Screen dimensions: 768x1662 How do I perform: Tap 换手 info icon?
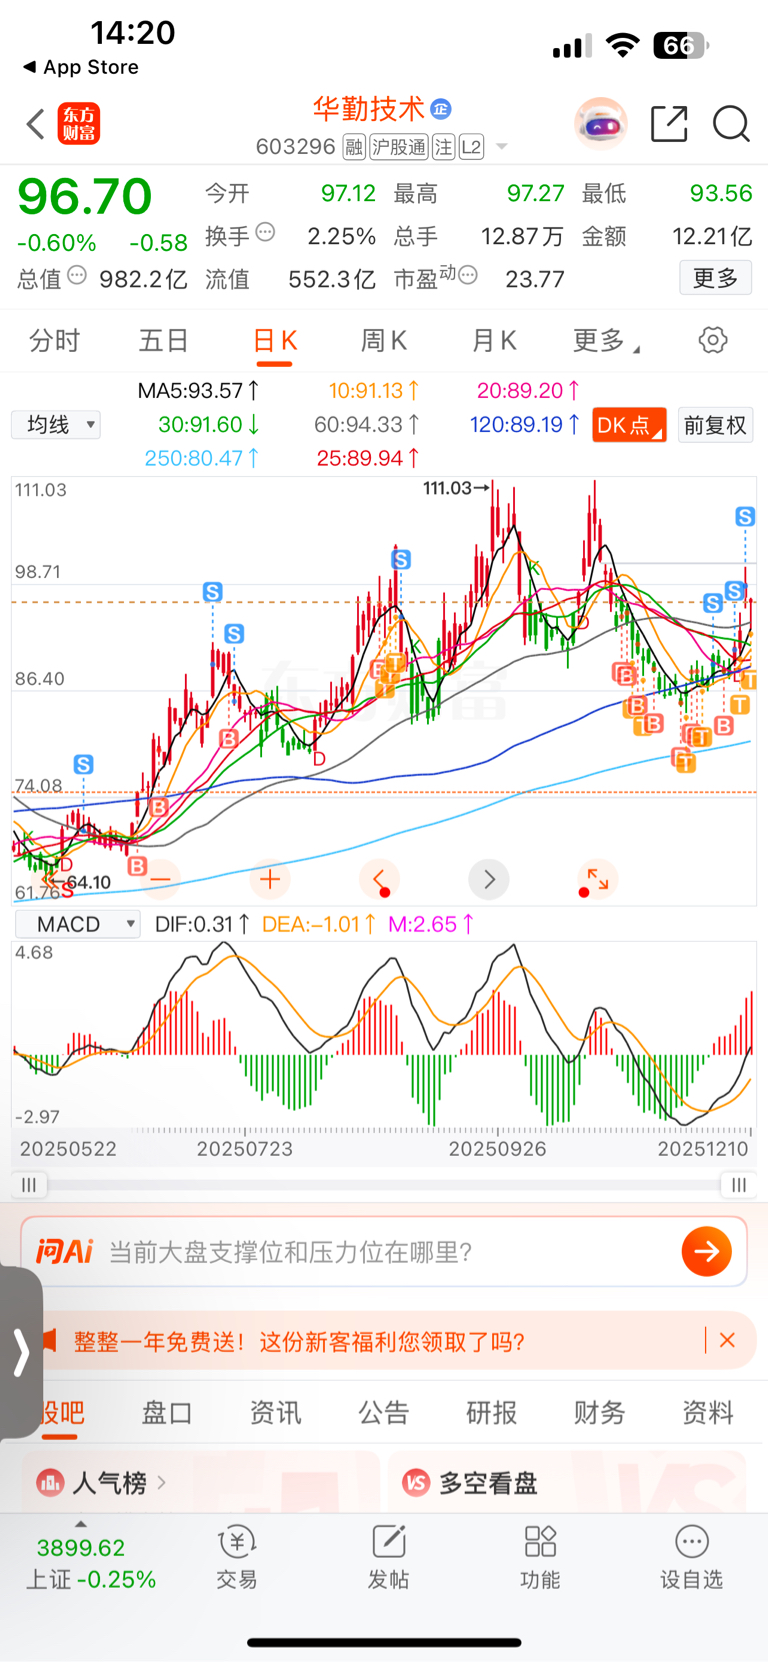[x=265, y=232]
